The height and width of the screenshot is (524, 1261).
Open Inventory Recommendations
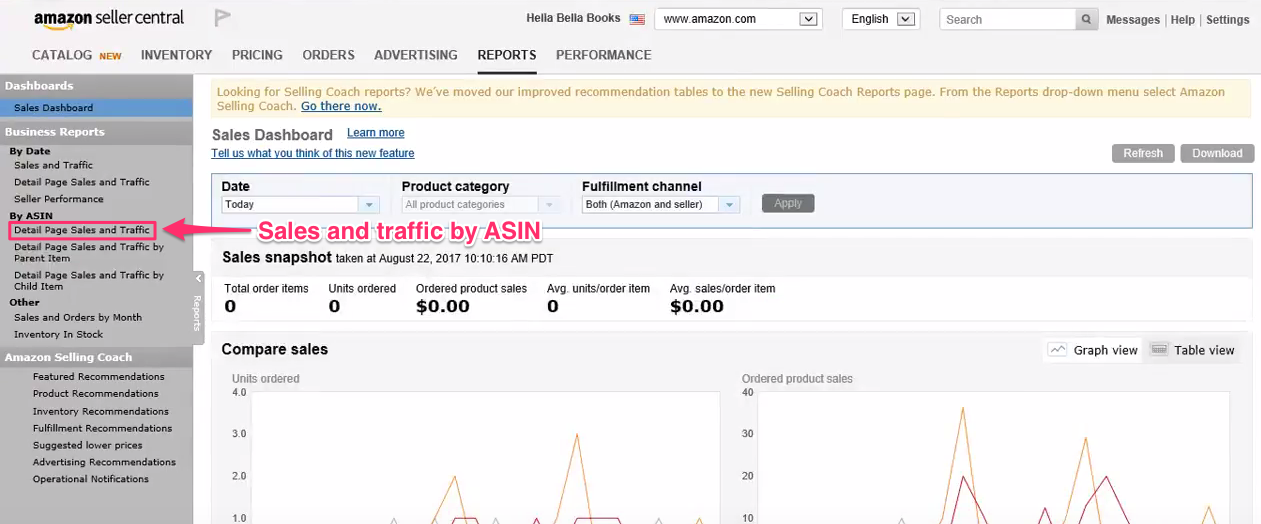click(x=101, y=411)
